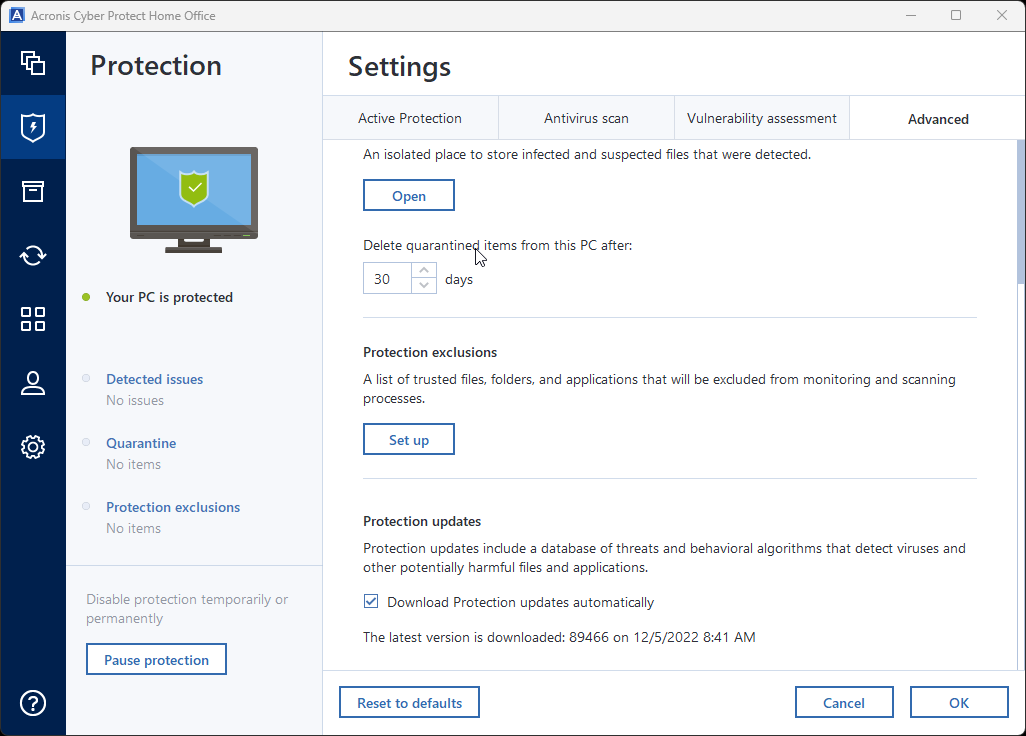The image size is (1026, 736).
Task: Open the quarantine folder
Action: (x=408, y=195)
